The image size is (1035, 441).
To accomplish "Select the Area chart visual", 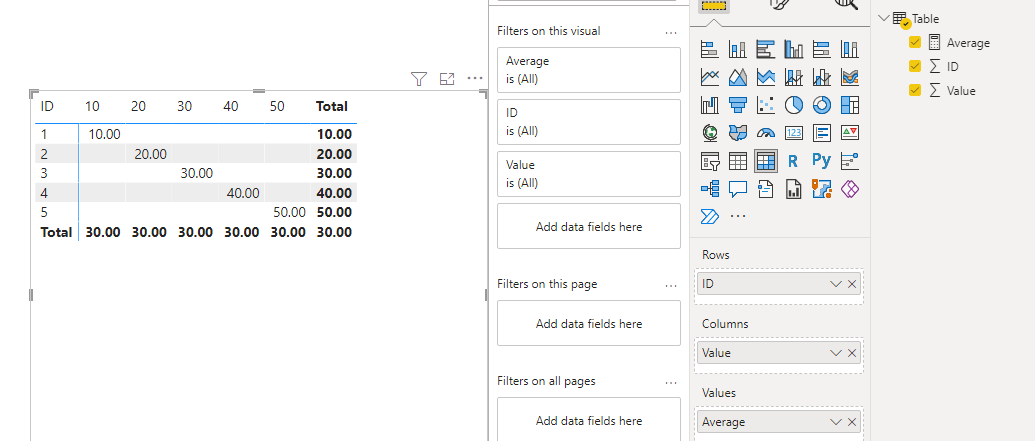I will click(x=737, y=77).
